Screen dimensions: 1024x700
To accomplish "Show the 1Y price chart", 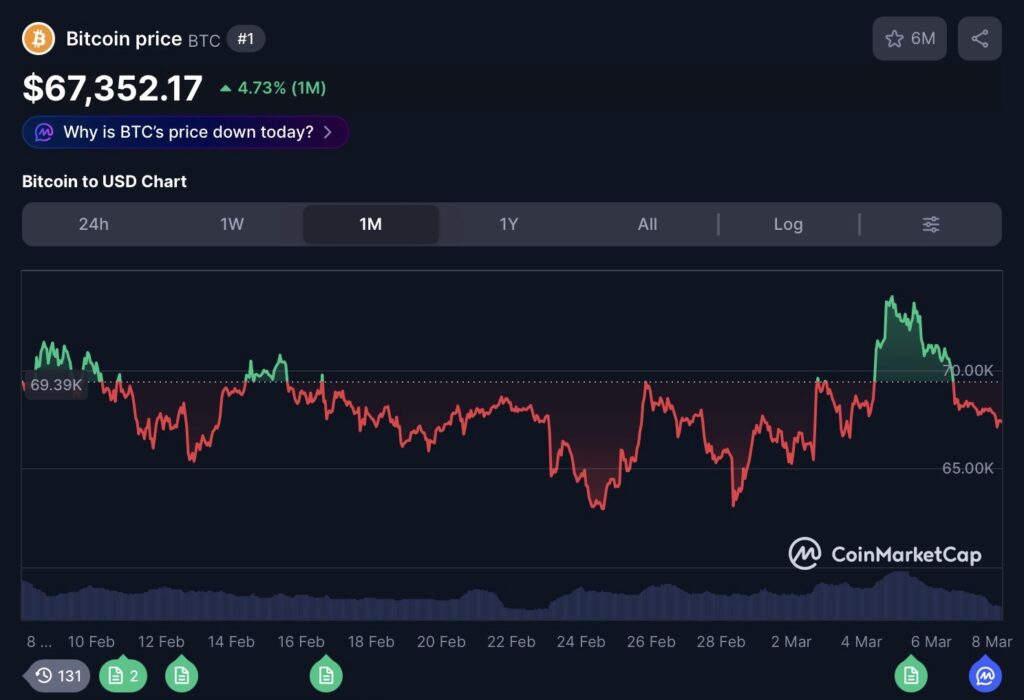I will pyautogui.click(x=509, y=224).
